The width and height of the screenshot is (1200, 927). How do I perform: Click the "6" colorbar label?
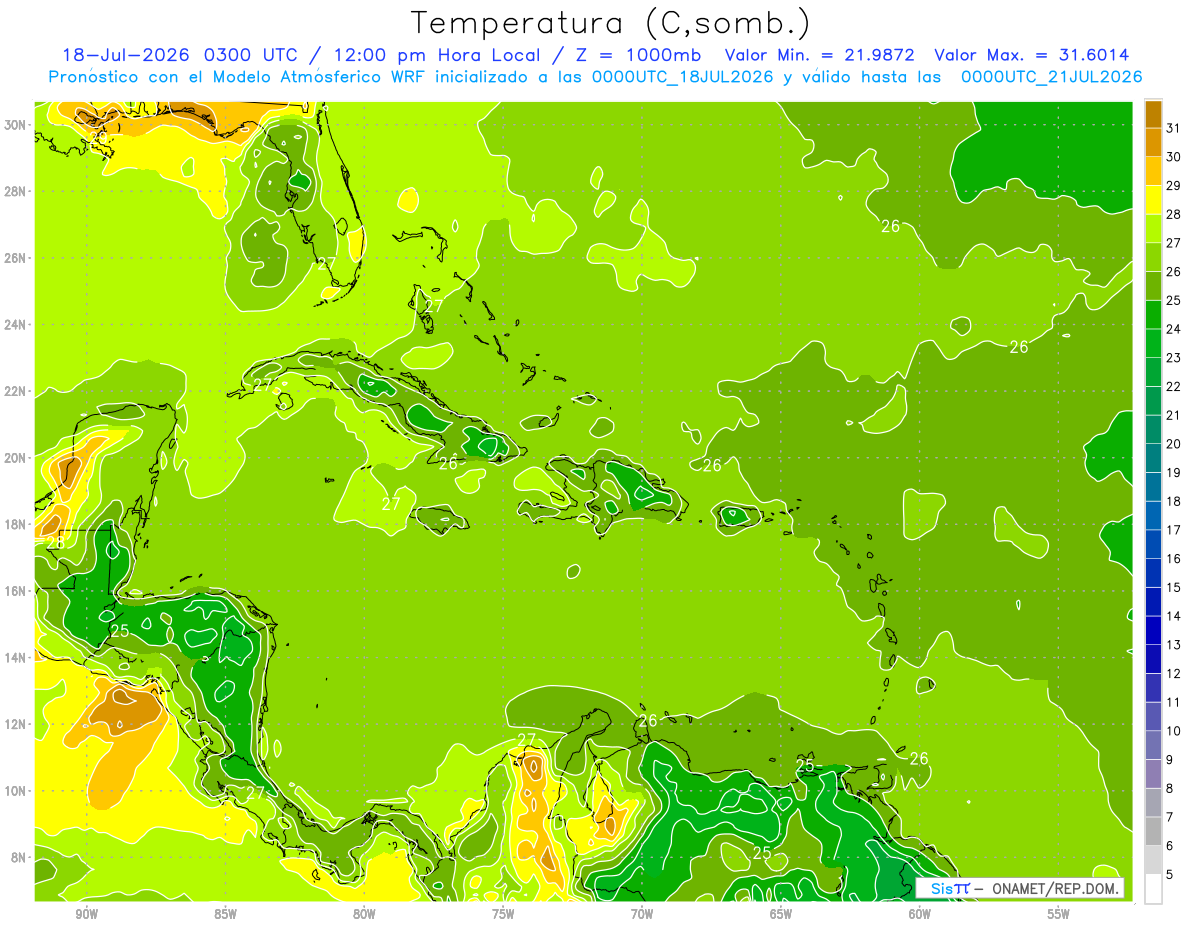click(1170, 846)
